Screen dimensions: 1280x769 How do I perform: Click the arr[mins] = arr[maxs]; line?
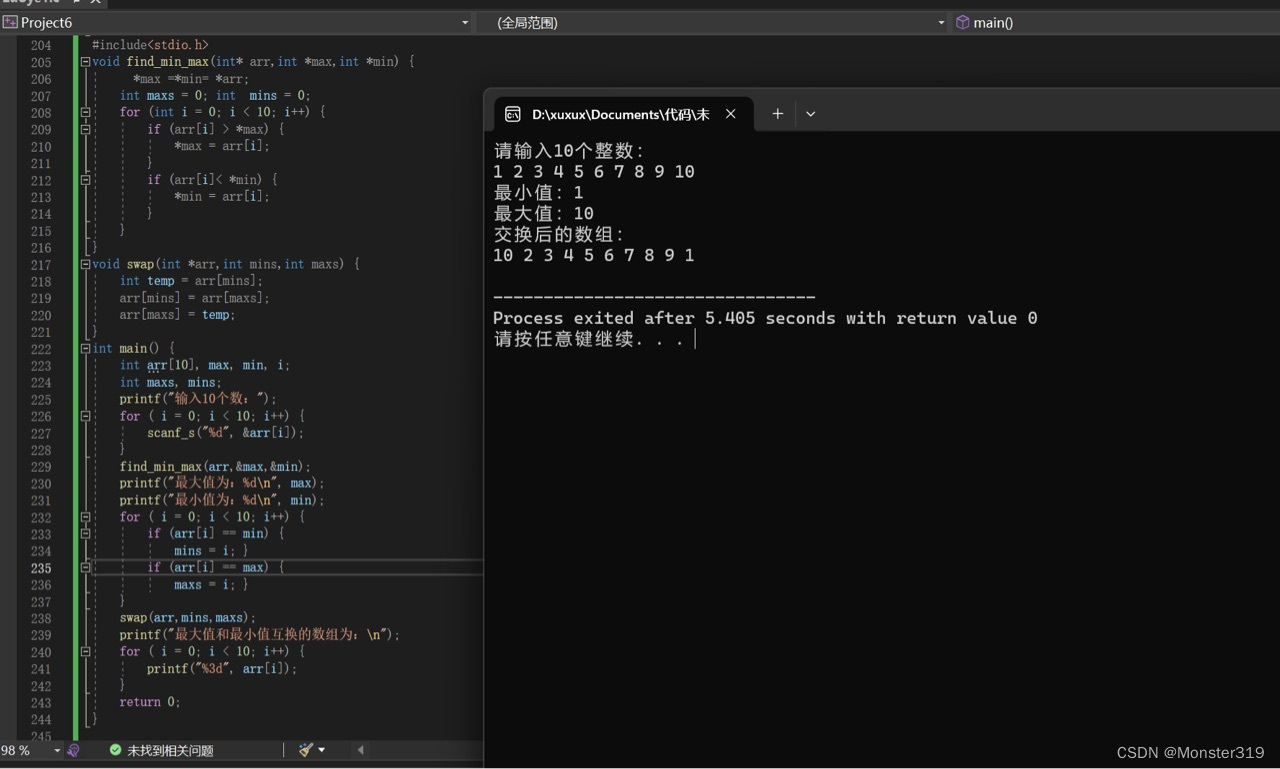click(x=195, y=298)
